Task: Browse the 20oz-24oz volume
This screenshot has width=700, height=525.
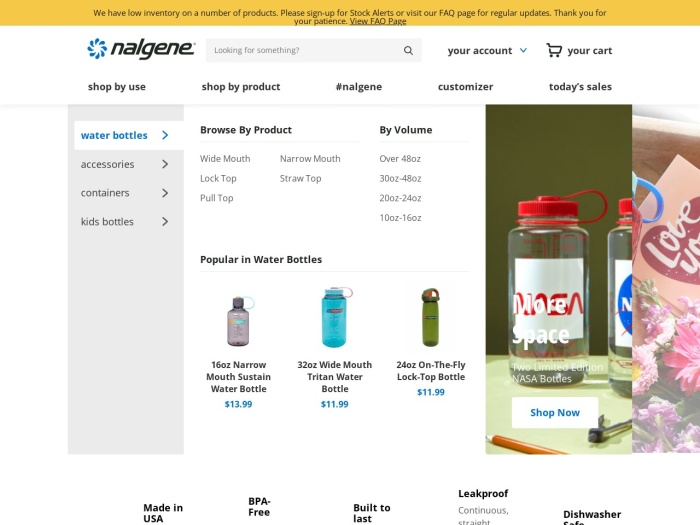Action: tap(400, 198)
